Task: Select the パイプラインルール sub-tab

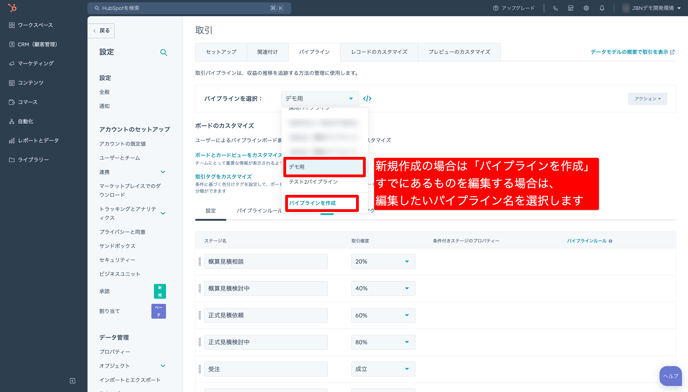Action: click(259, 211)
